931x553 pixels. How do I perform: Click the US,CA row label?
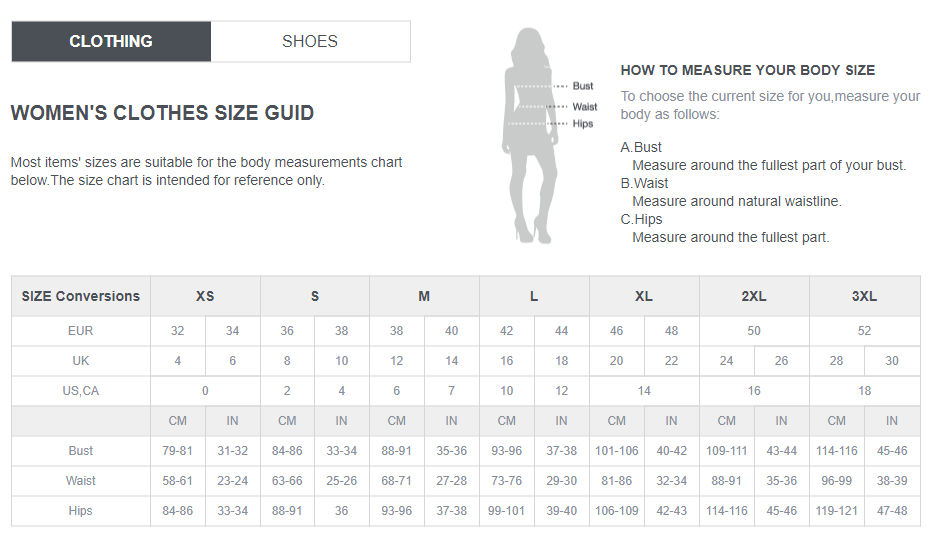[x=81, y=391]
